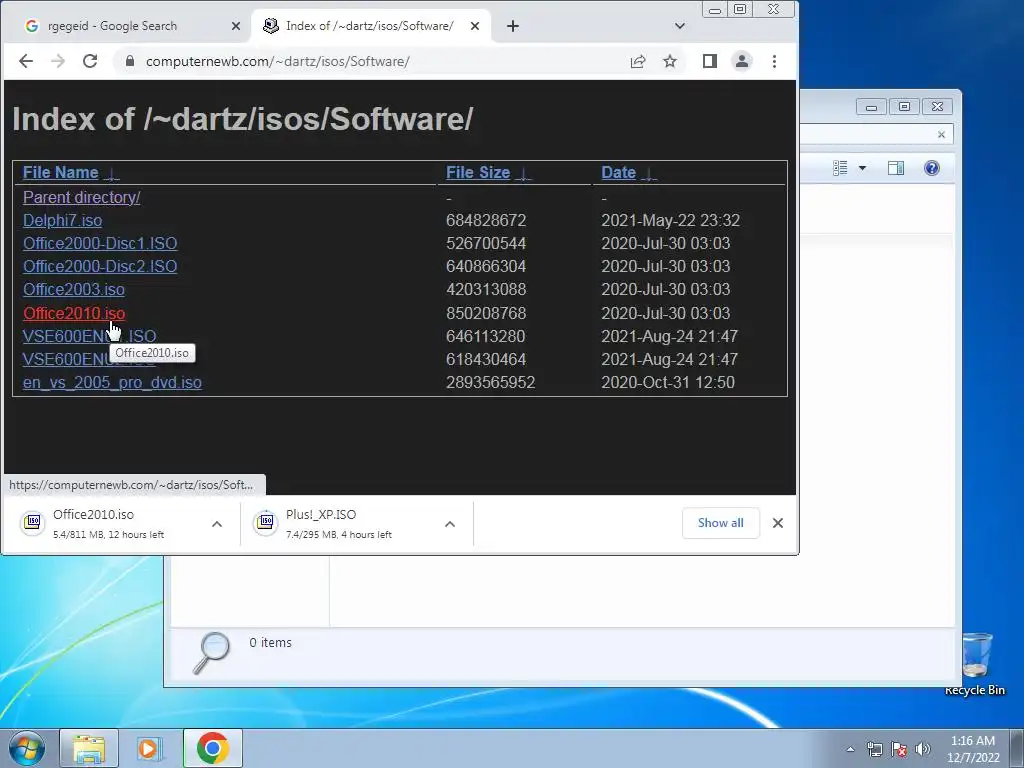The image size is (1024, 768).
Task: Download Delphi7.iso
Action: click(63, 221)
